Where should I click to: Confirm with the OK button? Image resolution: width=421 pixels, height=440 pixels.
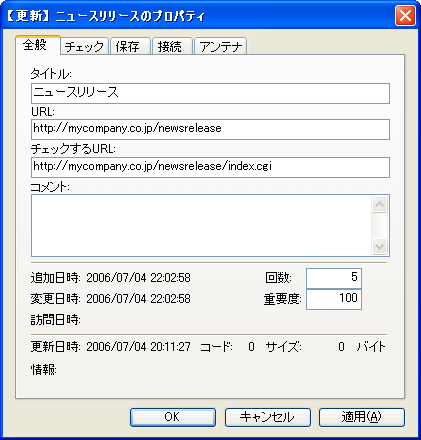(173, 417)
